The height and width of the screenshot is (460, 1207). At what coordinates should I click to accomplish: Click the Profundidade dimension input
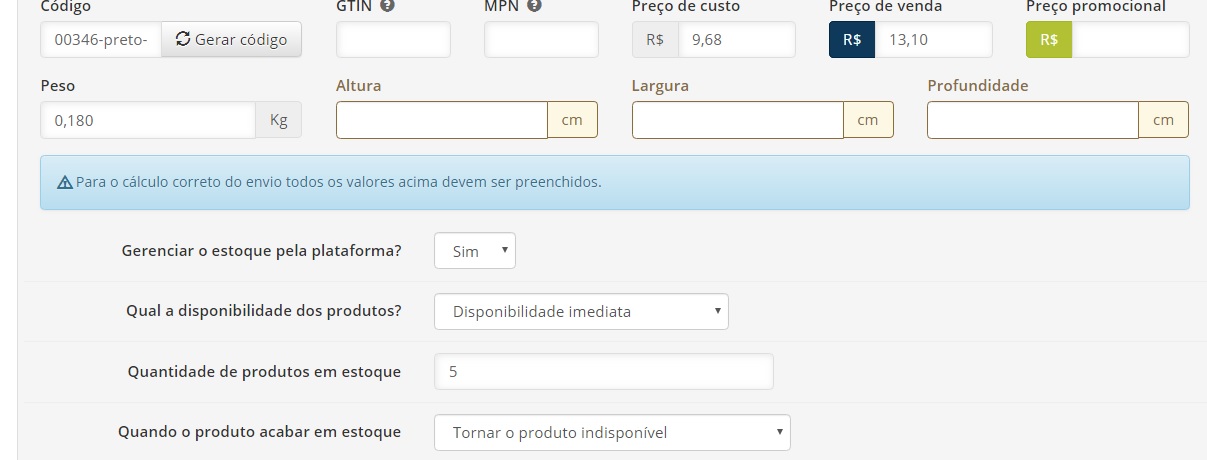click(x=1033, y=120)
